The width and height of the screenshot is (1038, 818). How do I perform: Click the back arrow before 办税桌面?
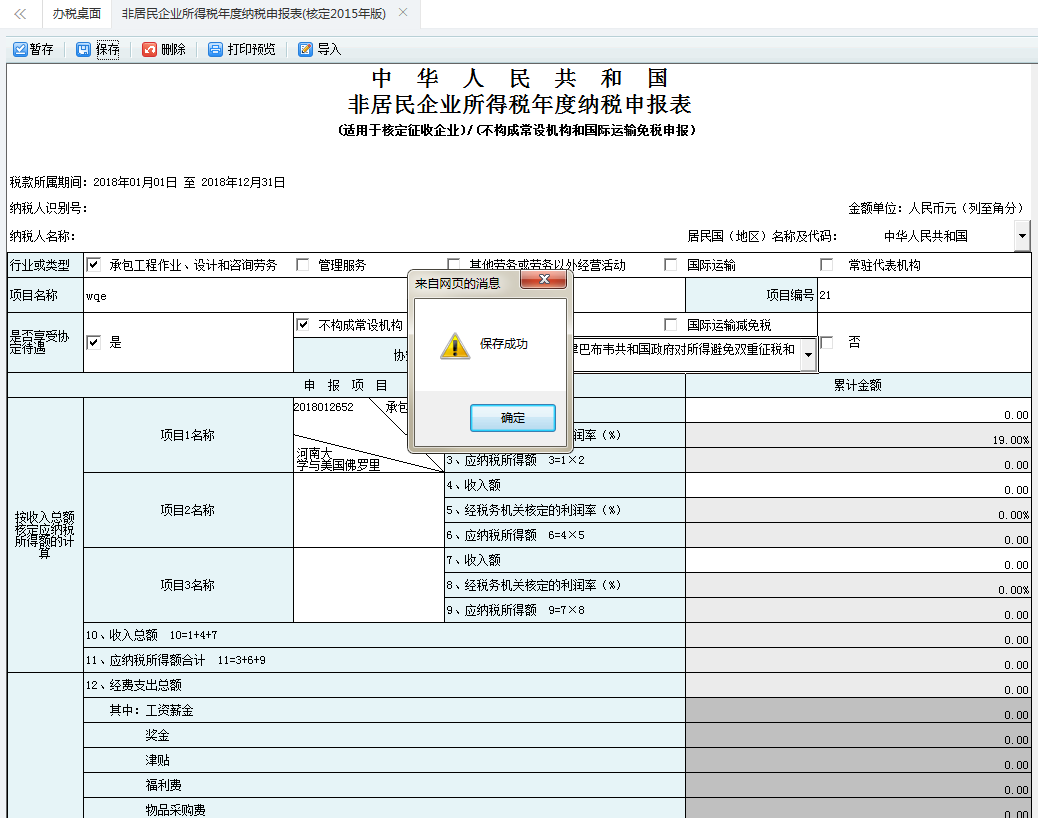[17, 14]
